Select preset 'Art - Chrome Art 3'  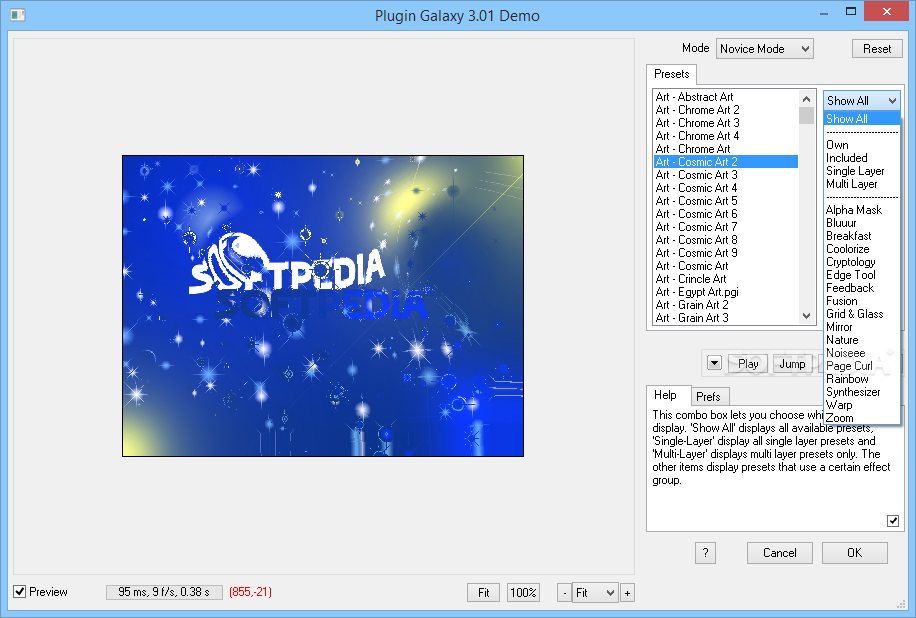pyautogui.click(x=726, y=123)
